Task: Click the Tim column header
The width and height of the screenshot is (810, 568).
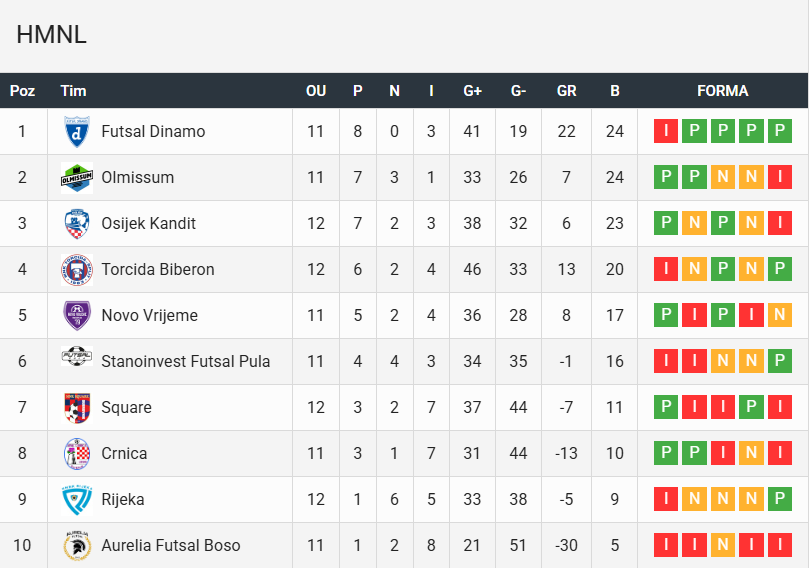Action: (x=73, y=91)
